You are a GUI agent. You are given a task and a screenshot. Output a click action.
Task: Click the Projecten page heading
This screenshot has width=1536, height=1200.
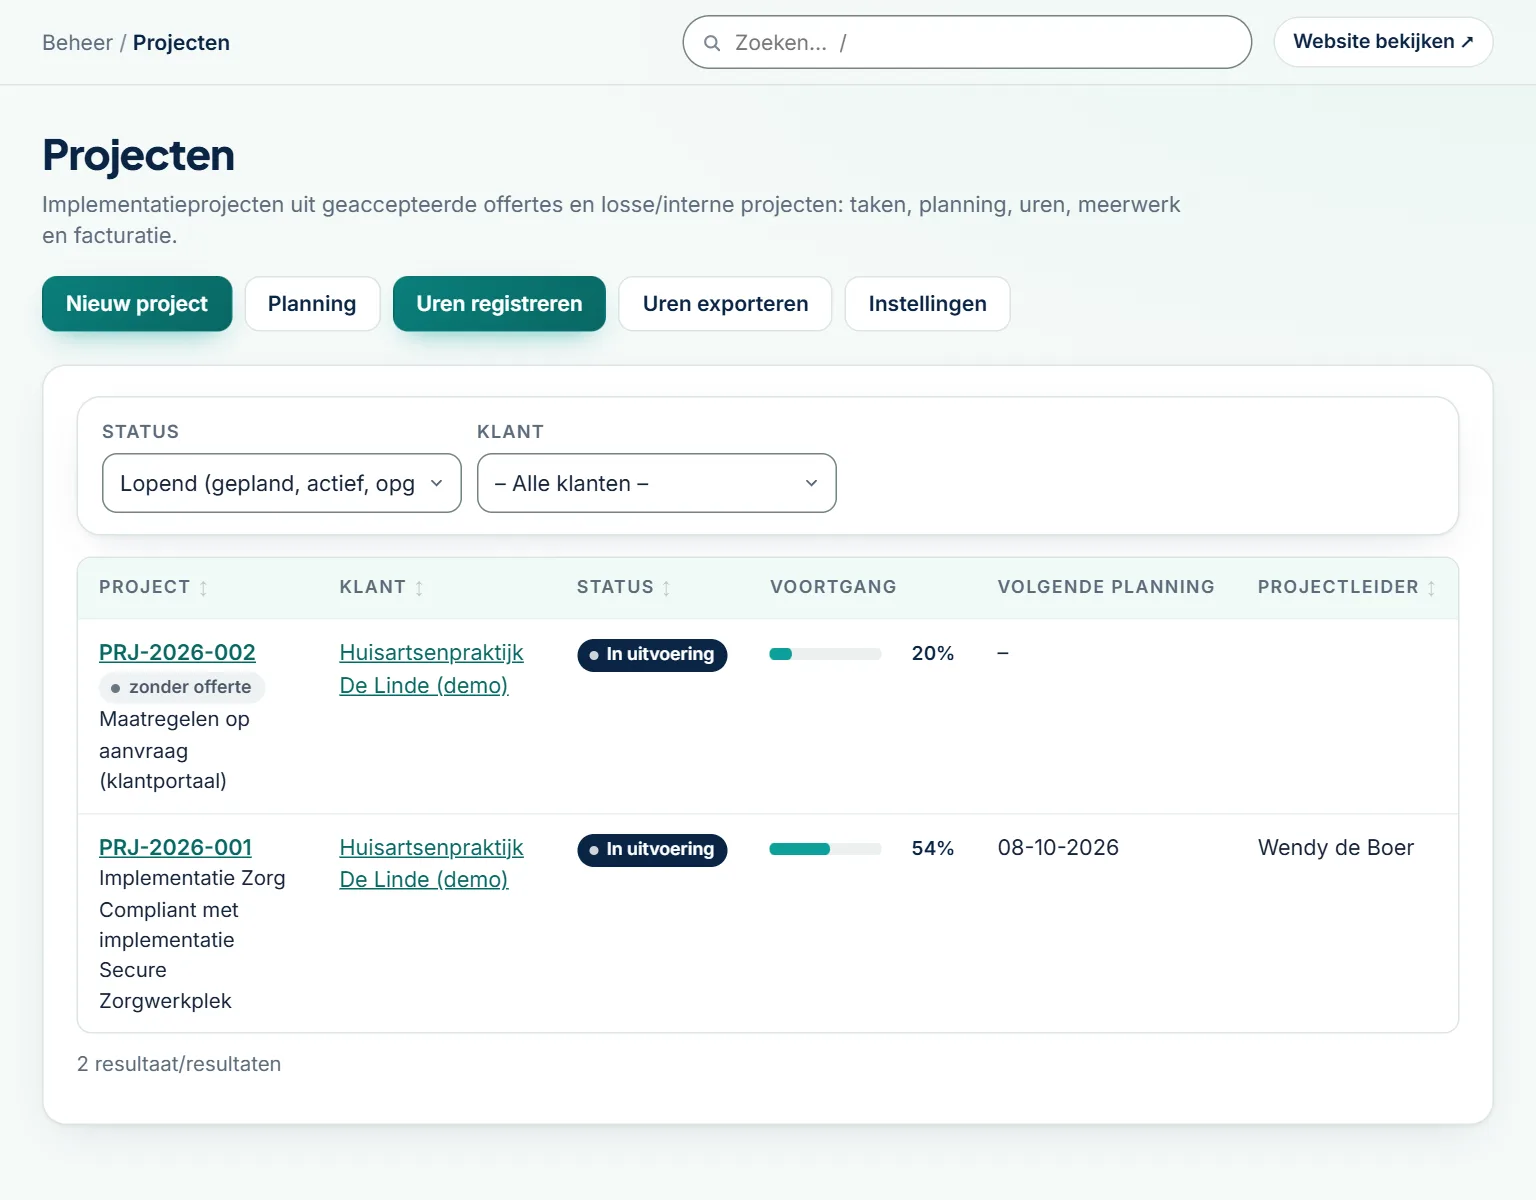coord(139,155)
